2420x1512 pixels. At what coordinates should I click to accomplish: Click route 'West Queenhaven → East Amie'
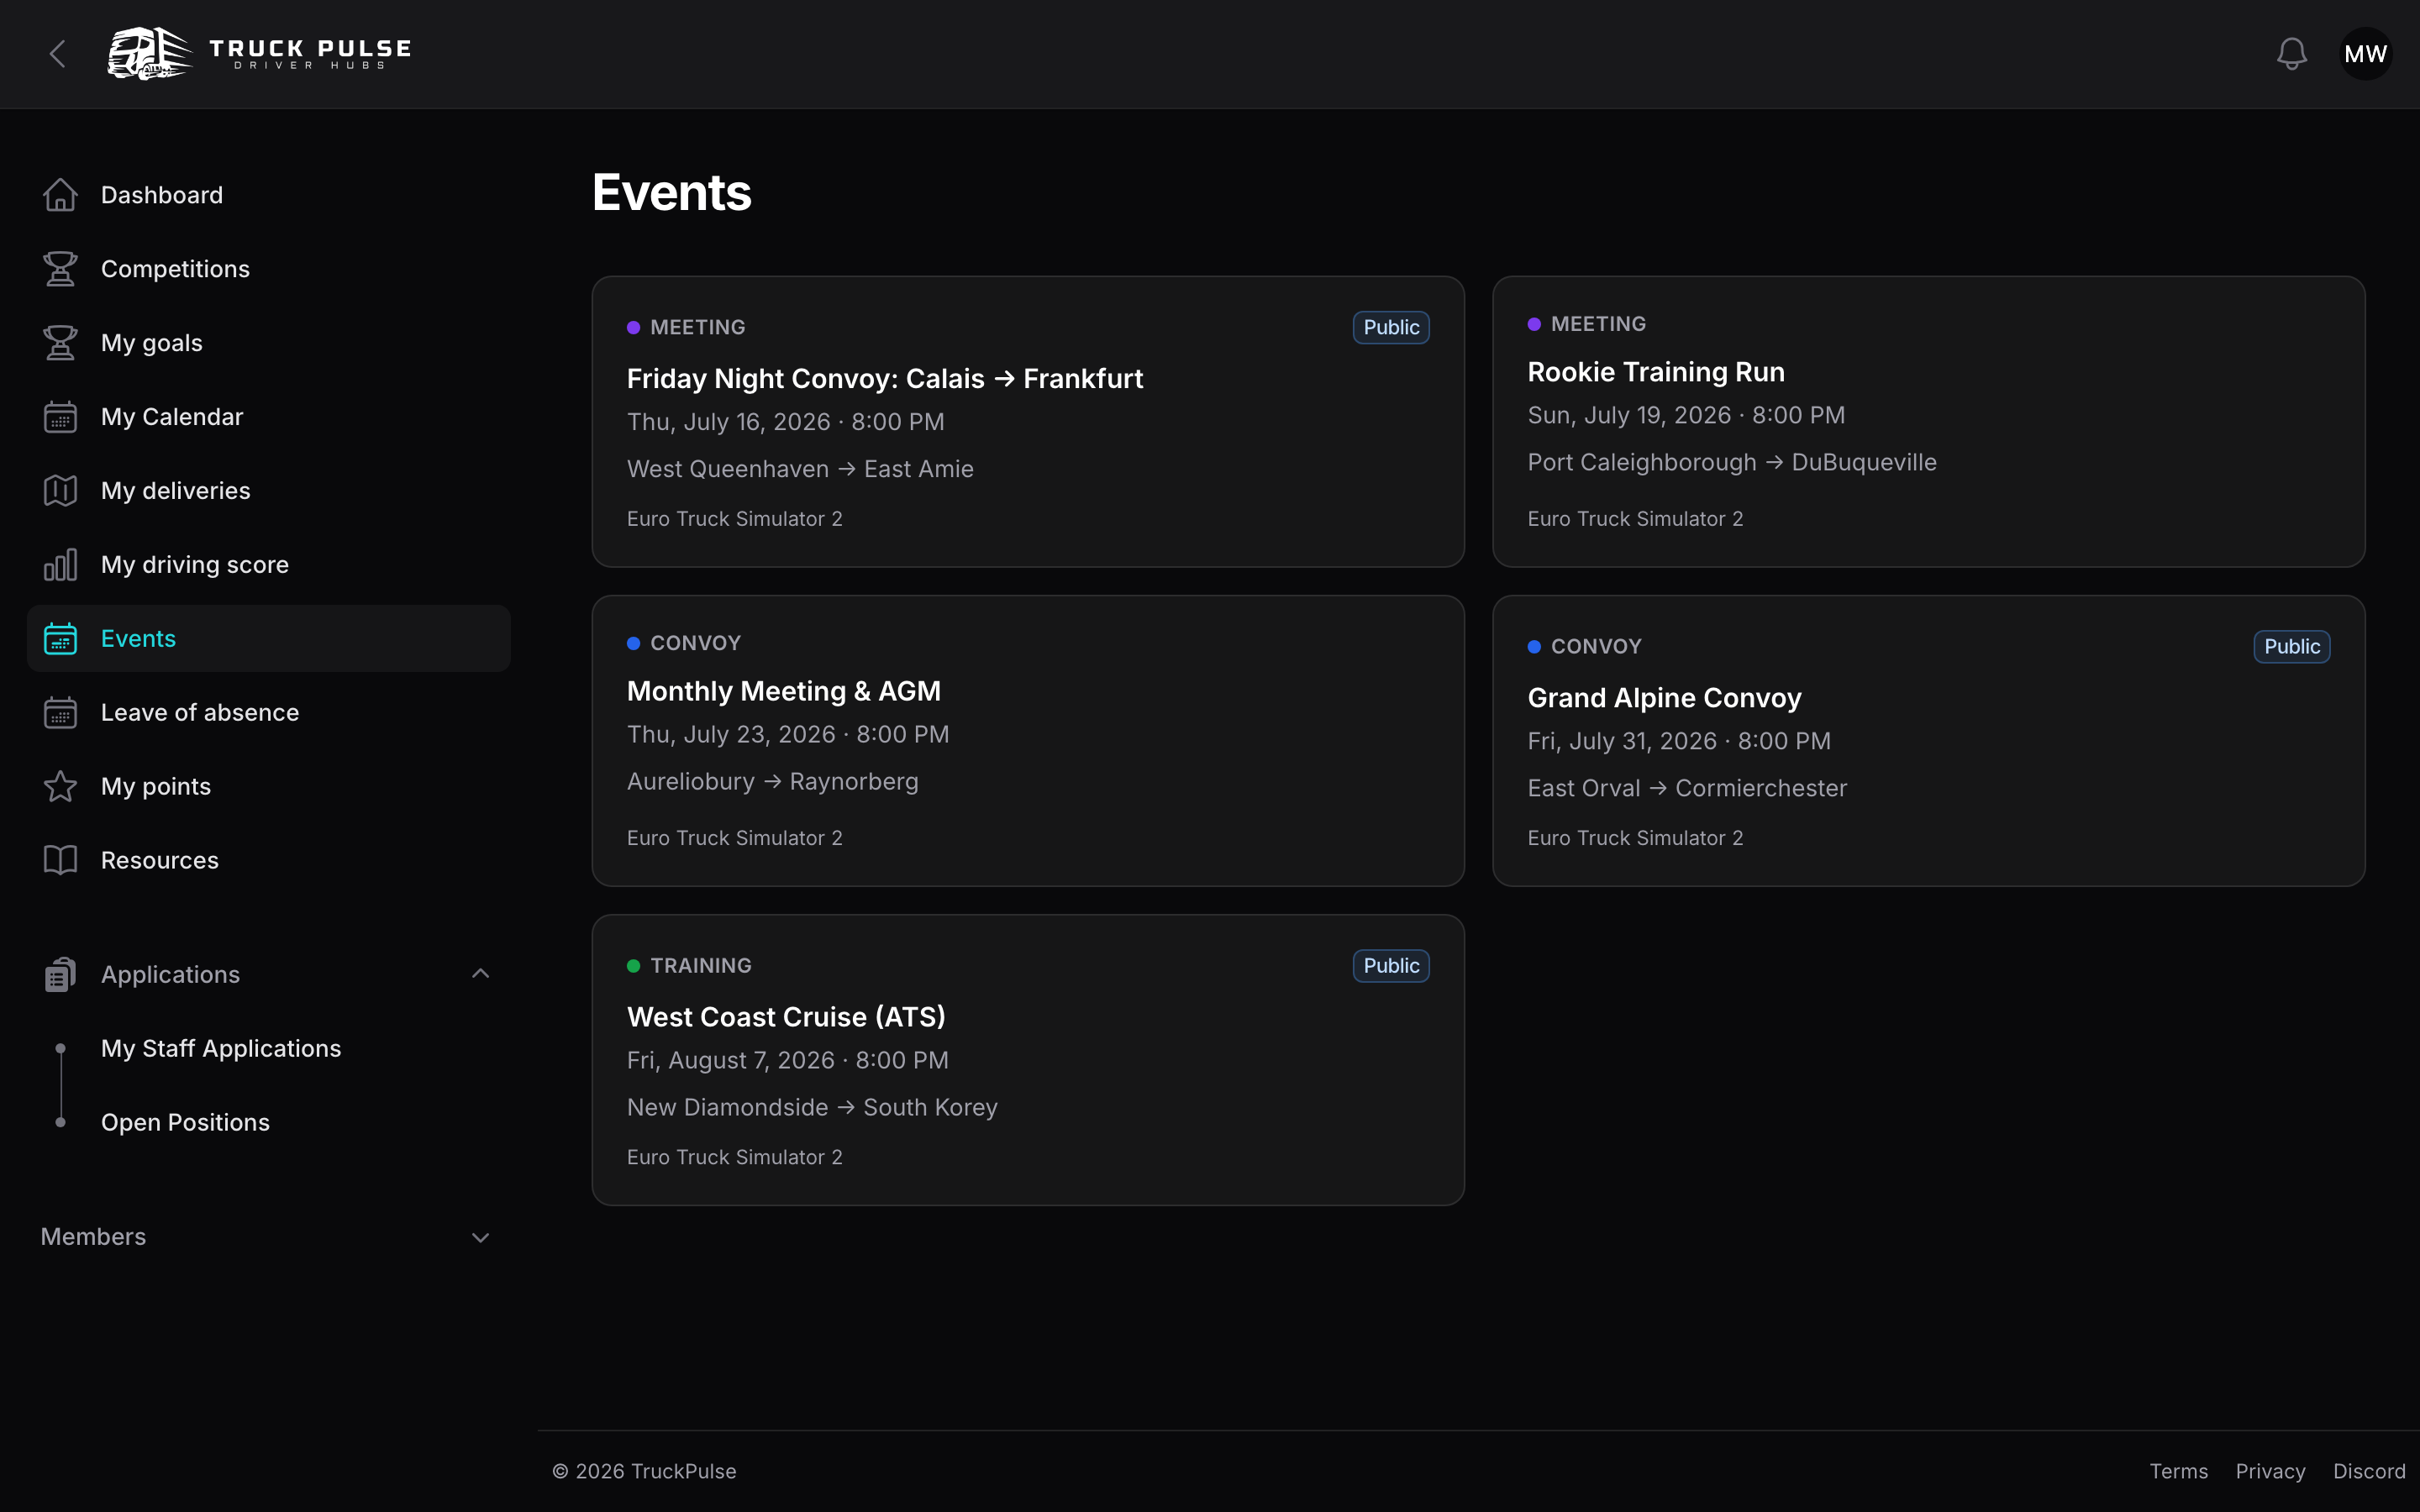tap(800, 469)
